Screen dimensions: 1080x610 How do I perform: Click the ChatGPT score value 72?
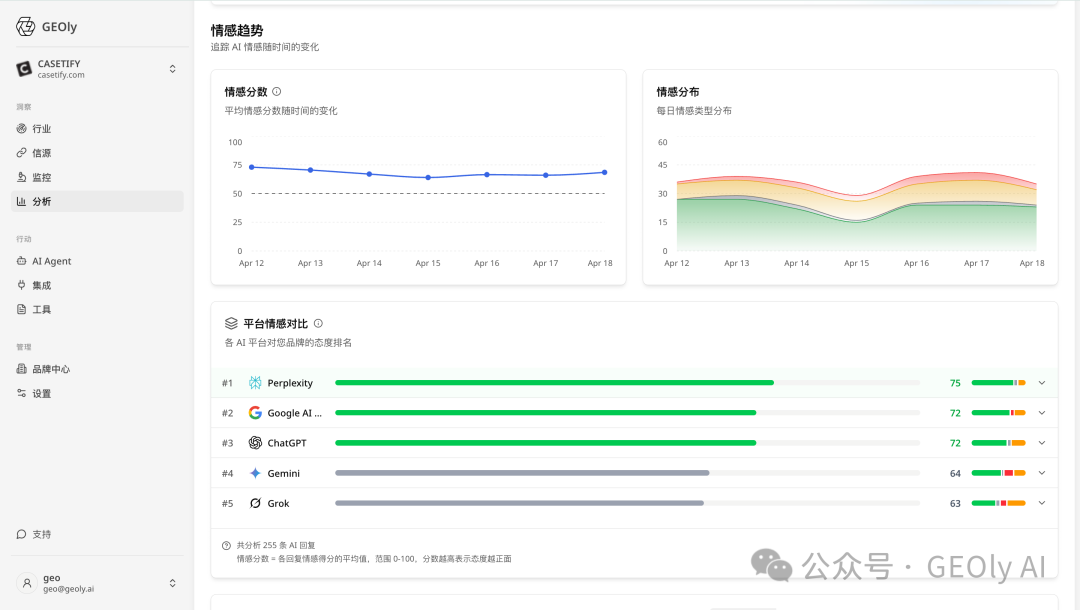[955, 443]
